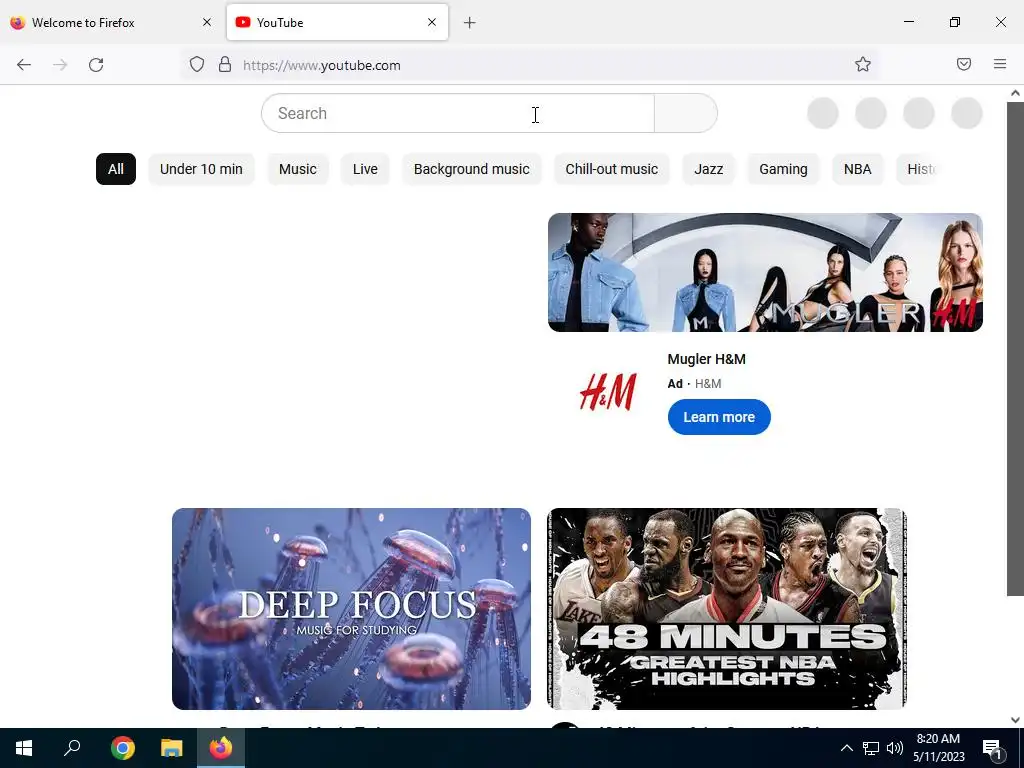Open a new tab with the plus button
The width and height of the screenshot is (1024, 768).
[x=470, y=23]
